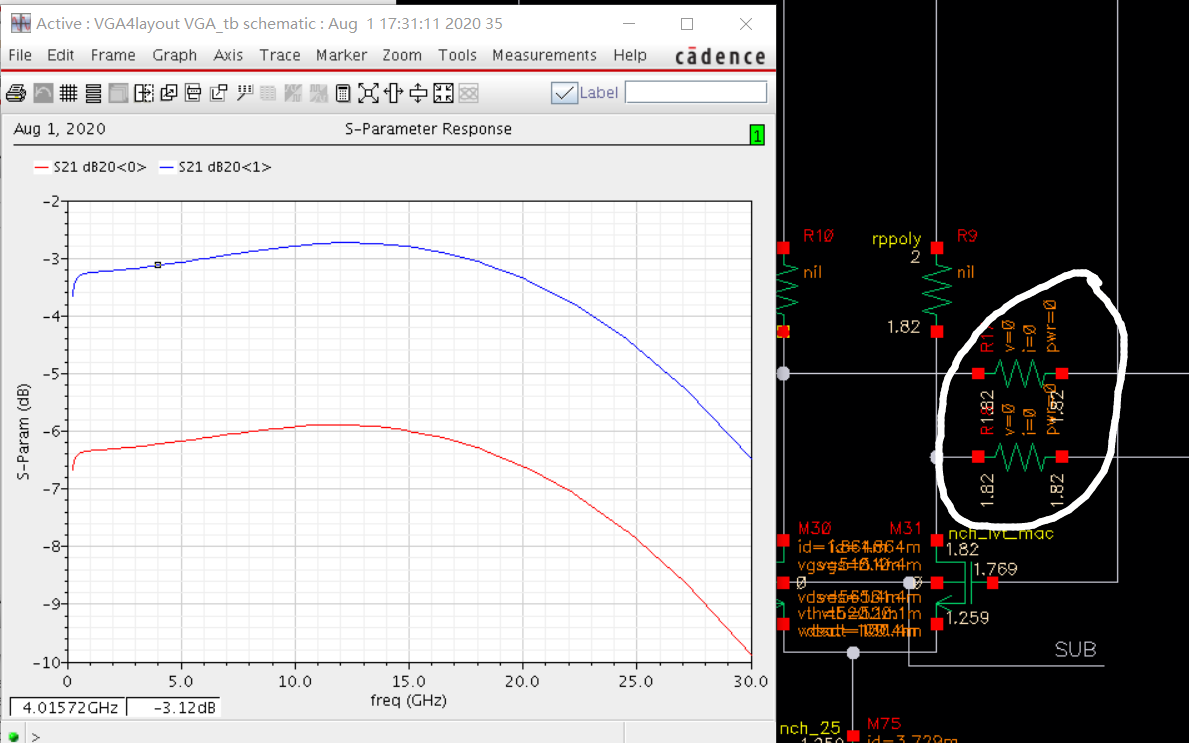Viewport: 1189px width, 743px height.
Task: Select resistor R10 label in schematic
Action: point(818,236)
